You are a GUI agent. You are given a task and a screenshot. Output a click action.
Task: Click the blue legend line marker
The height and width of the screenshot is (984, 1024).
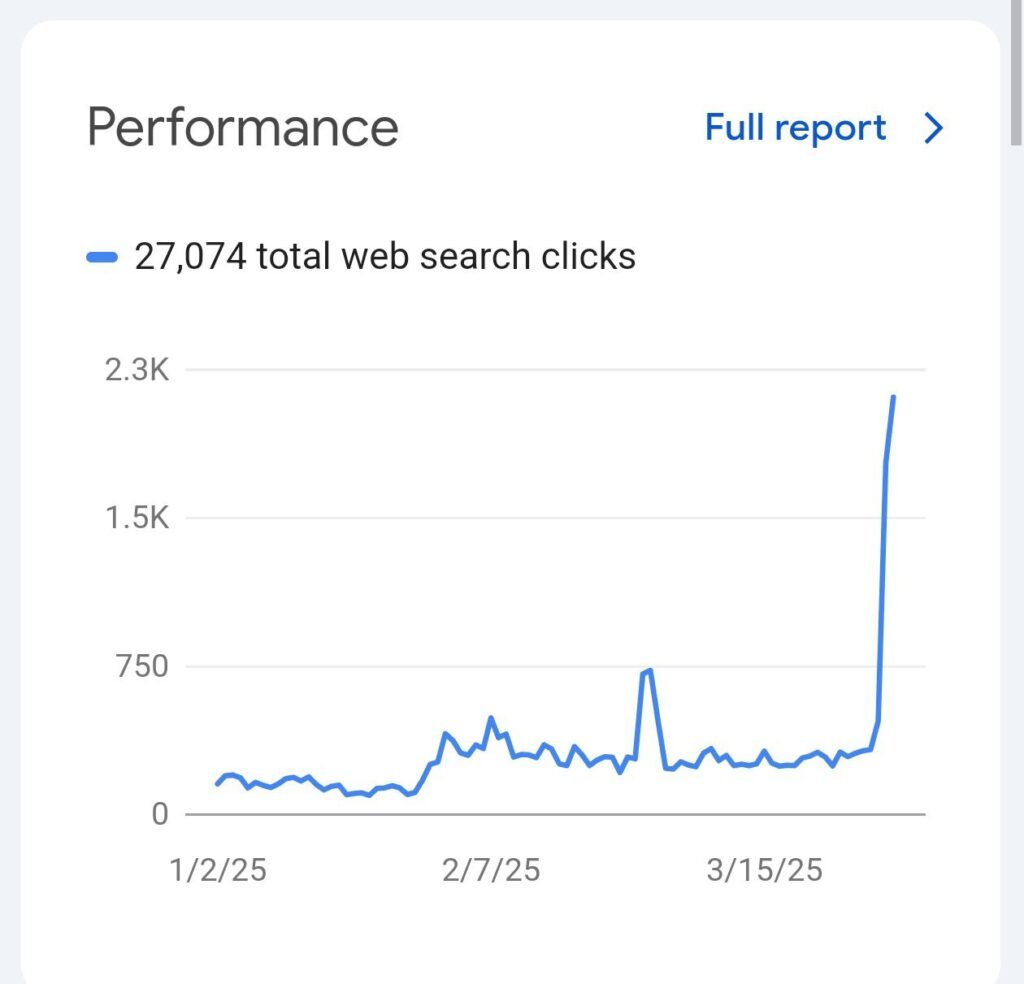pyautogui.click(x=104, y=257)
